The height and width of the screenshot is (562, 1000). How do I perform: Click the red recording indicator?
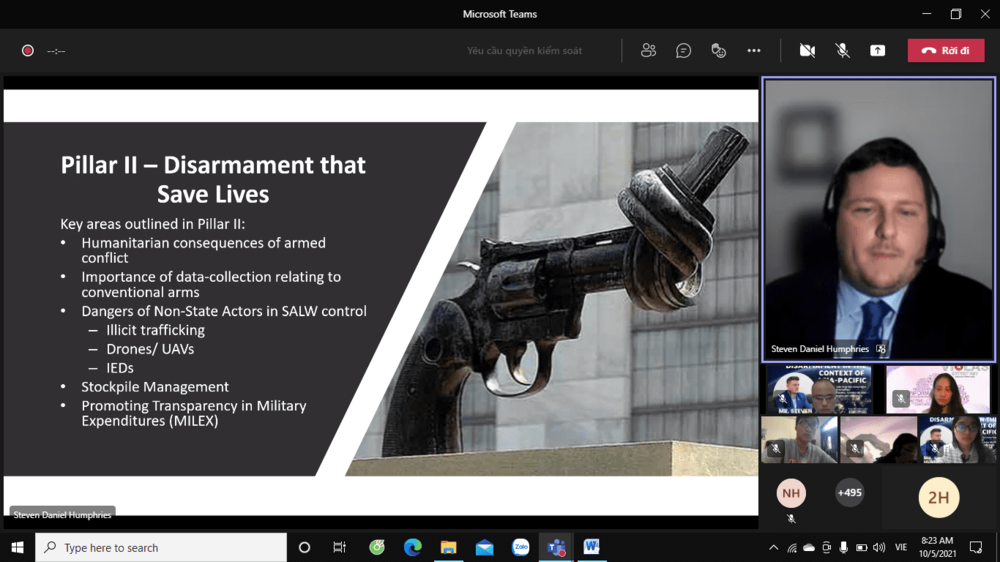[27, 50]
